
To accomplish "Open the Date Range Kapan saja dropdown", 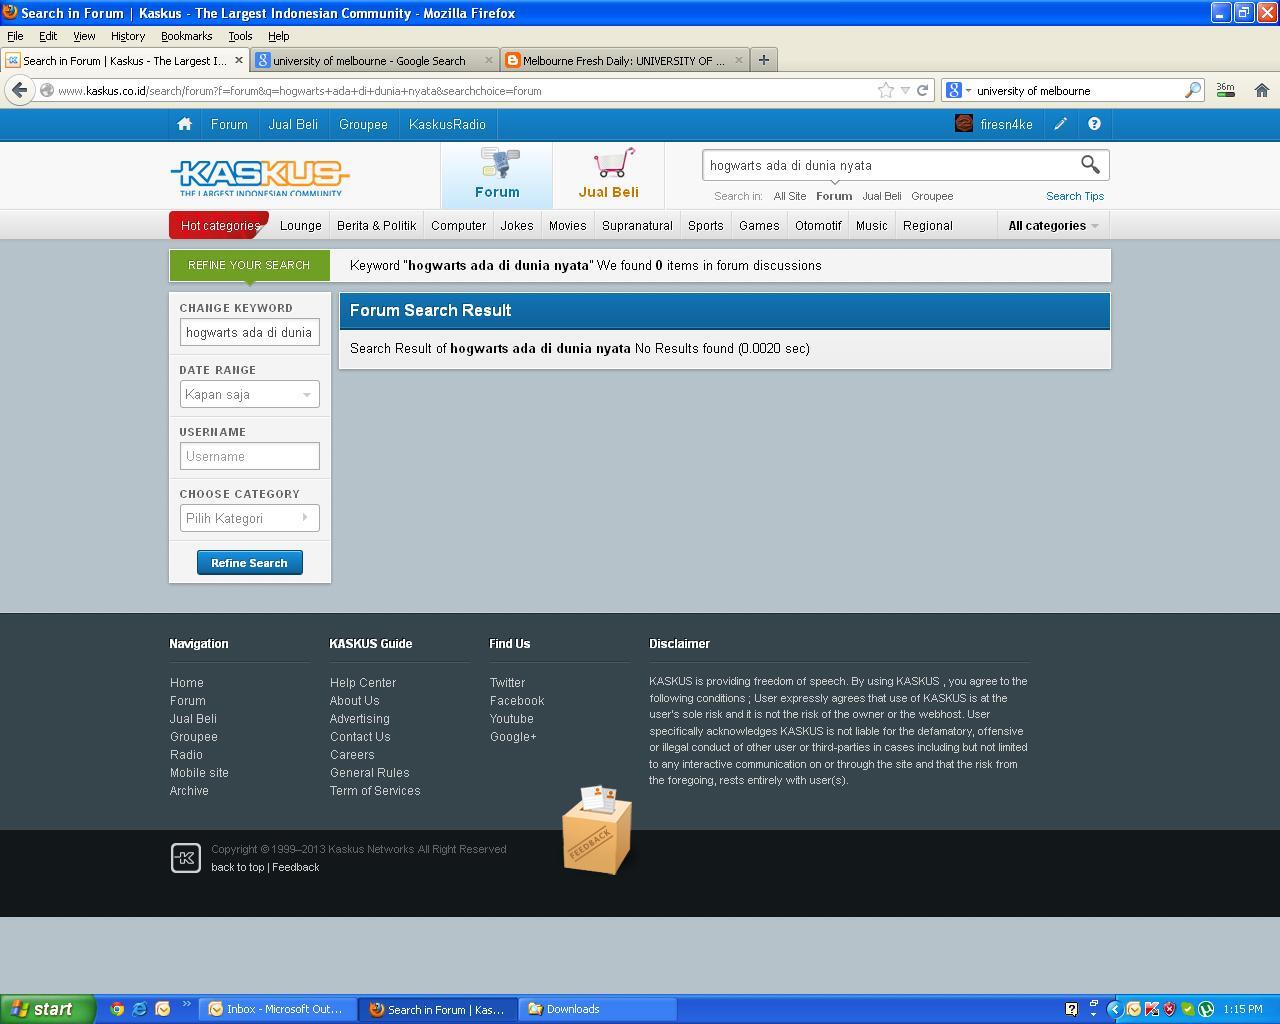I will click(x=249, y=394).
